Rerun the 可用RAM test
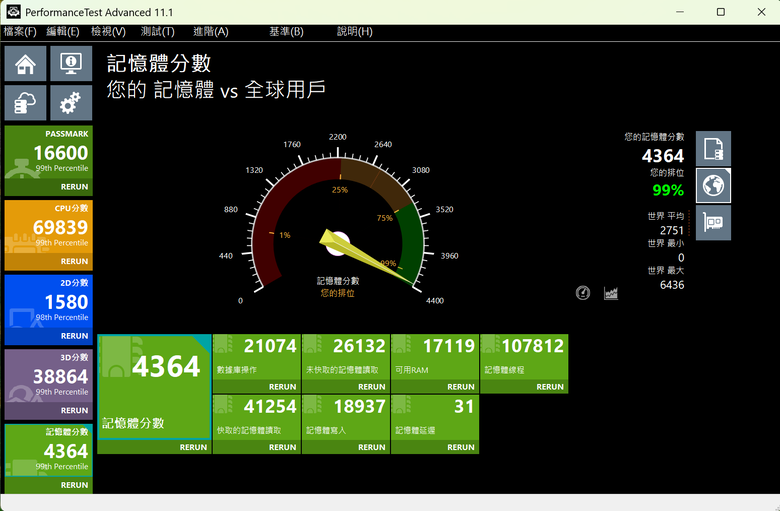Screen dimensions: 780x511 pos(461,387)
